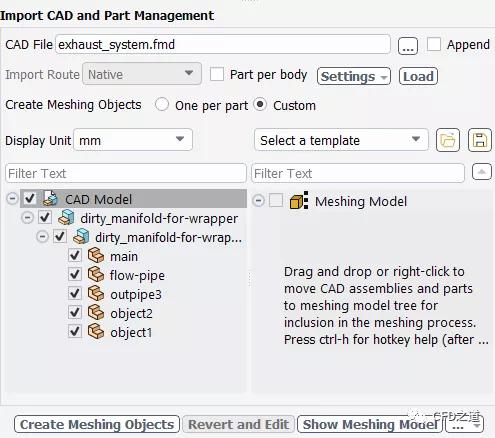
Task: Click the CAD File input field
Action: coord(223,44)
